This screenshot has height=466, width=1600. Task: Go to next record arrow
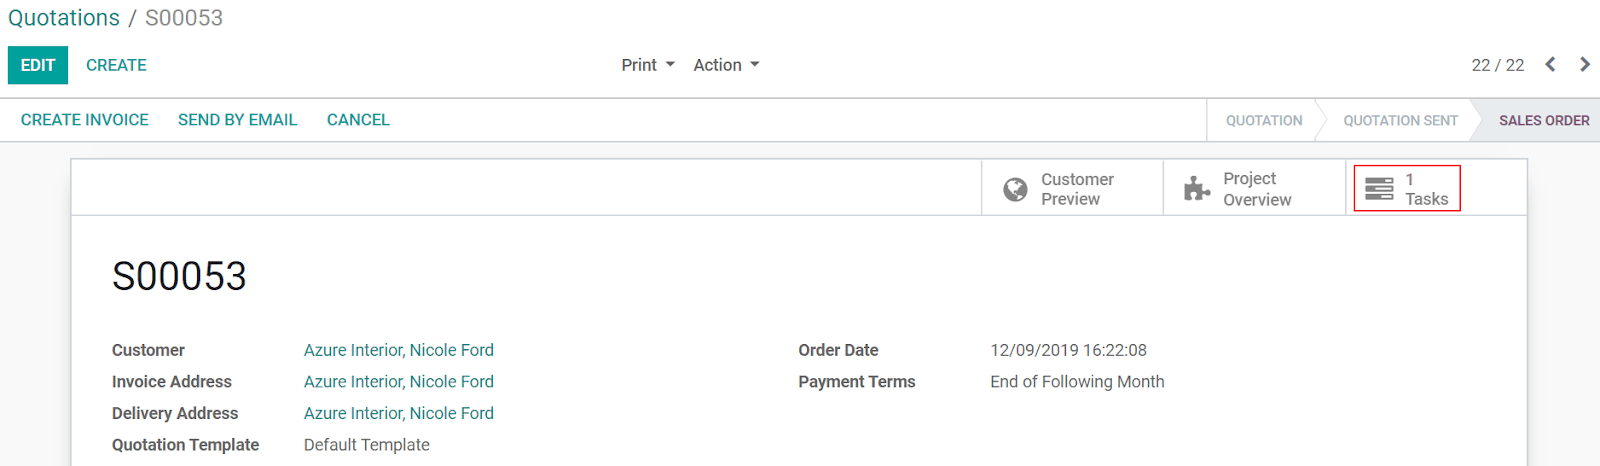tap(1585, 64)
